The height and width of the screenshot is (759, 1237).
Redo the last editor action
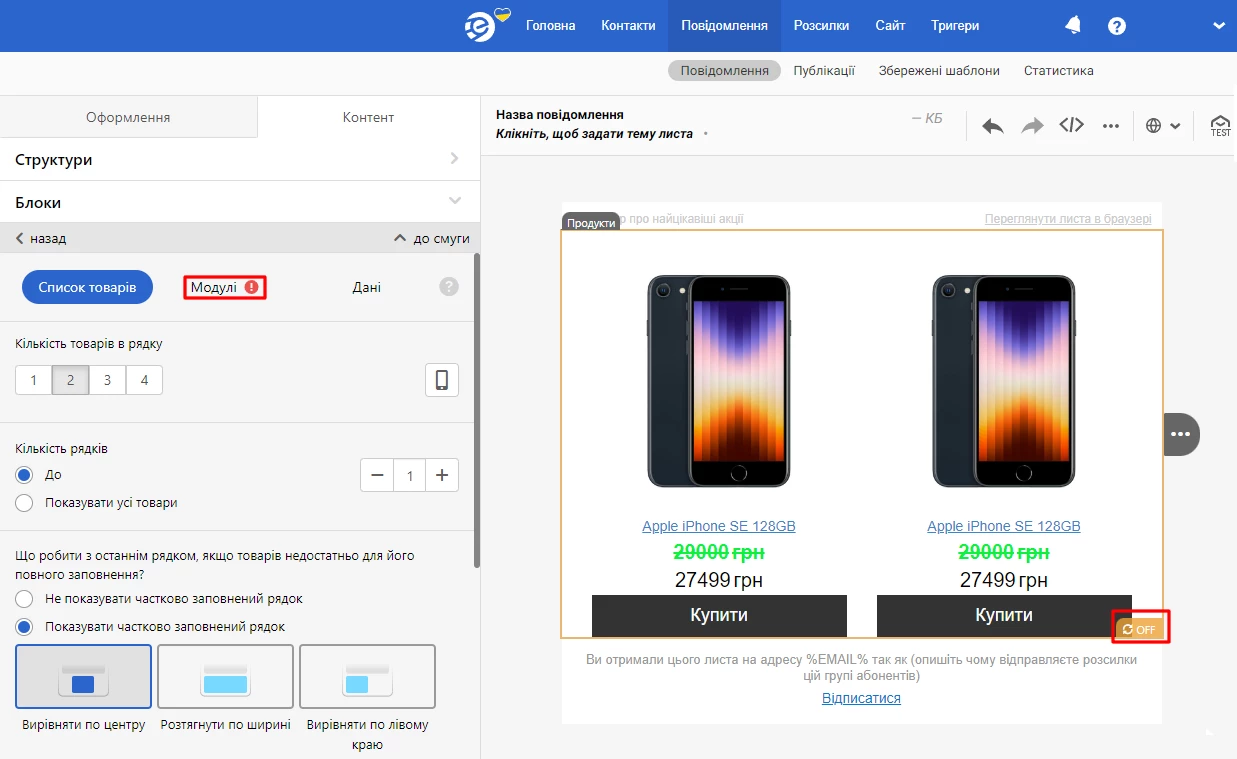point(1032,126)
